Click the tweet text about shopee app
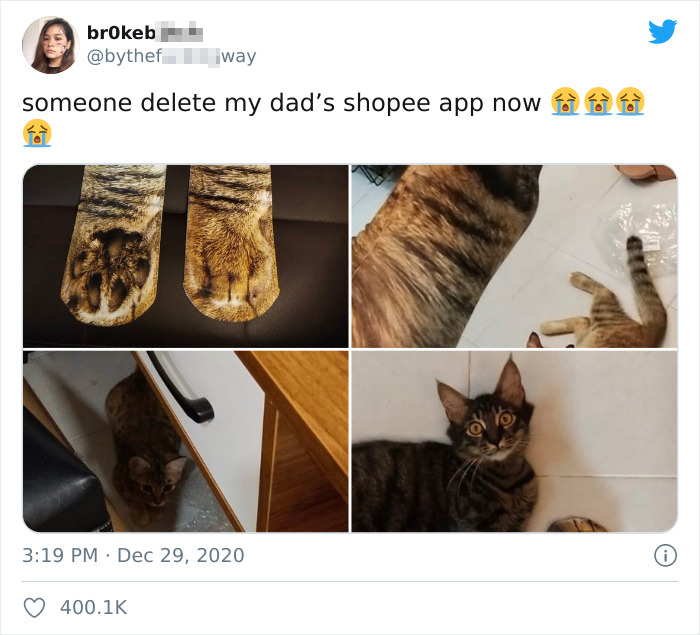 (281, 103)
